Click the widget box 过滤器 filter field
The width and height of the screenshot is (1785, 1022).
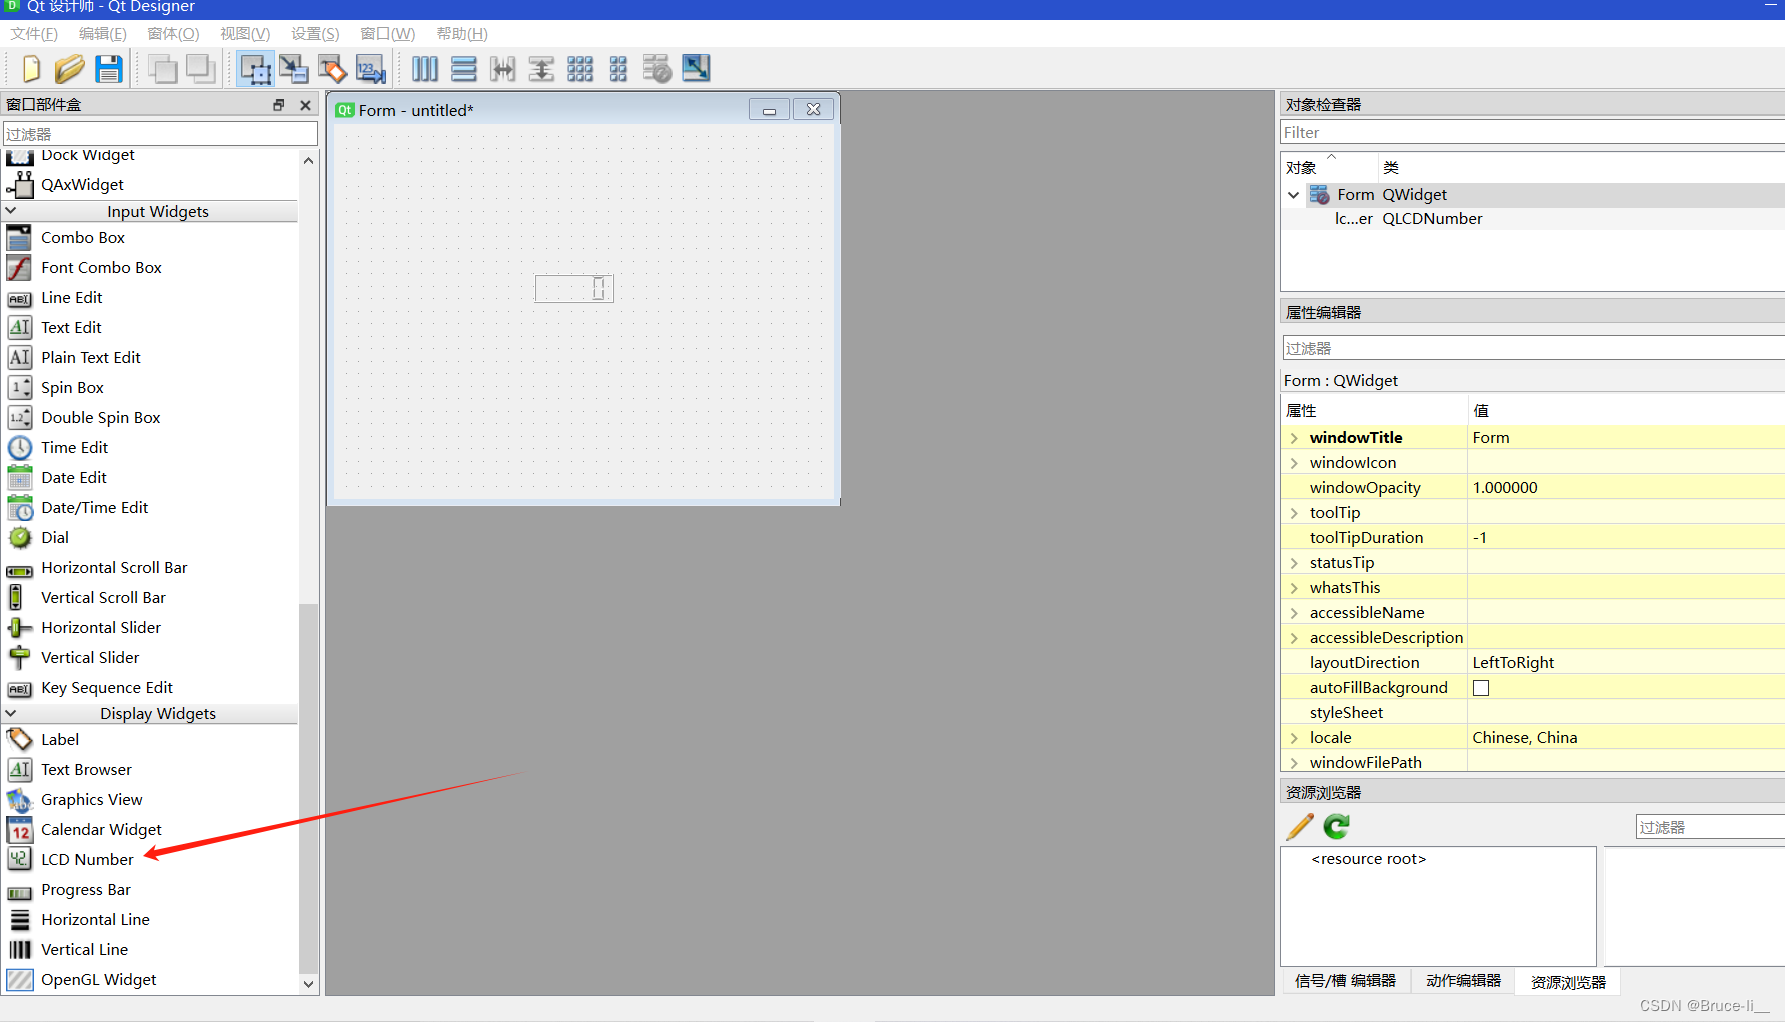pos(160,134)
